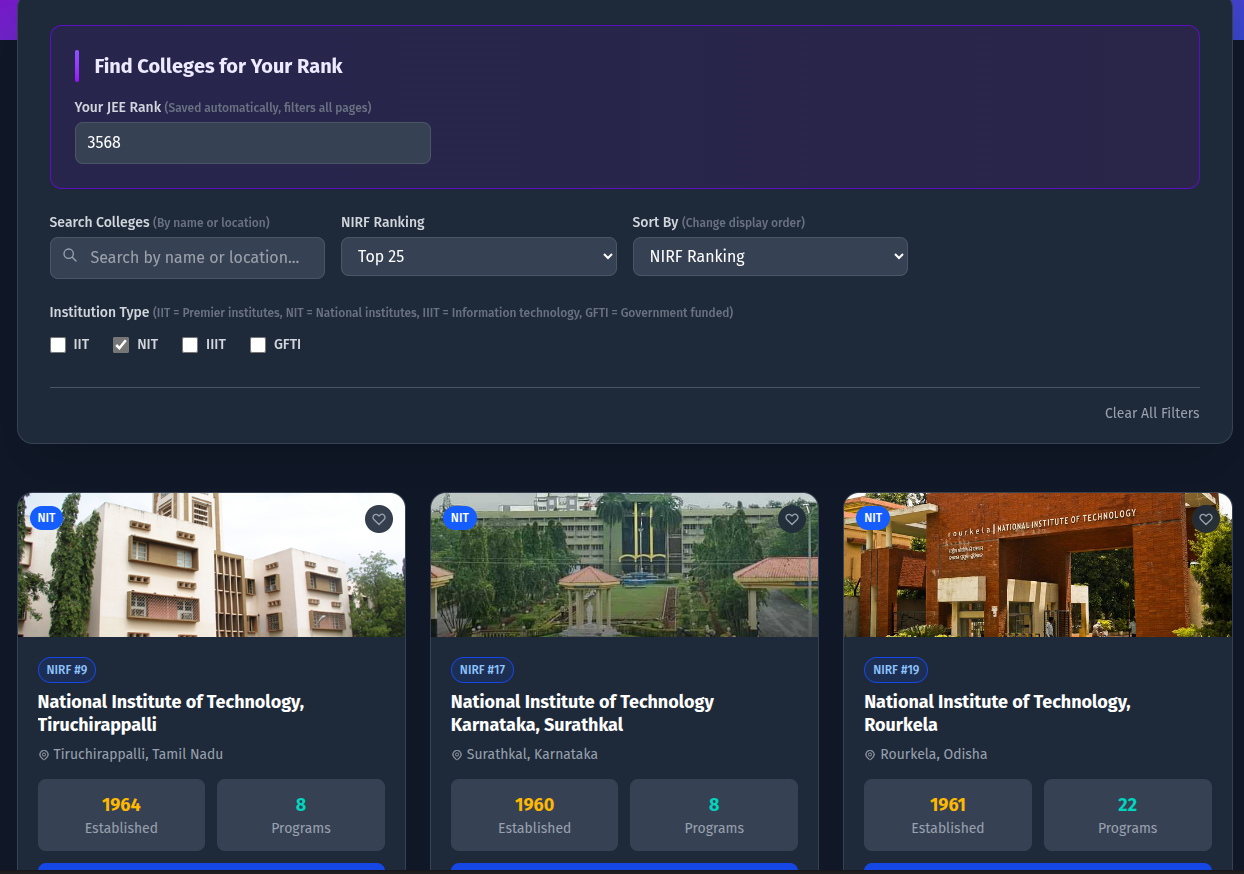Click the NIT tag on Rourkela photo

873,518
